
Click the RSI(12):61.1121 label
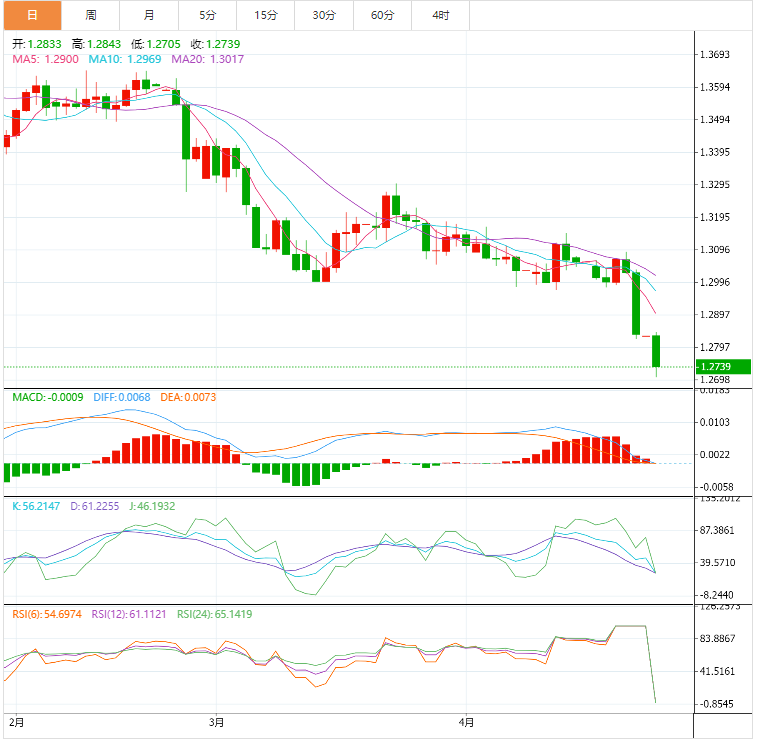point(129,615)
